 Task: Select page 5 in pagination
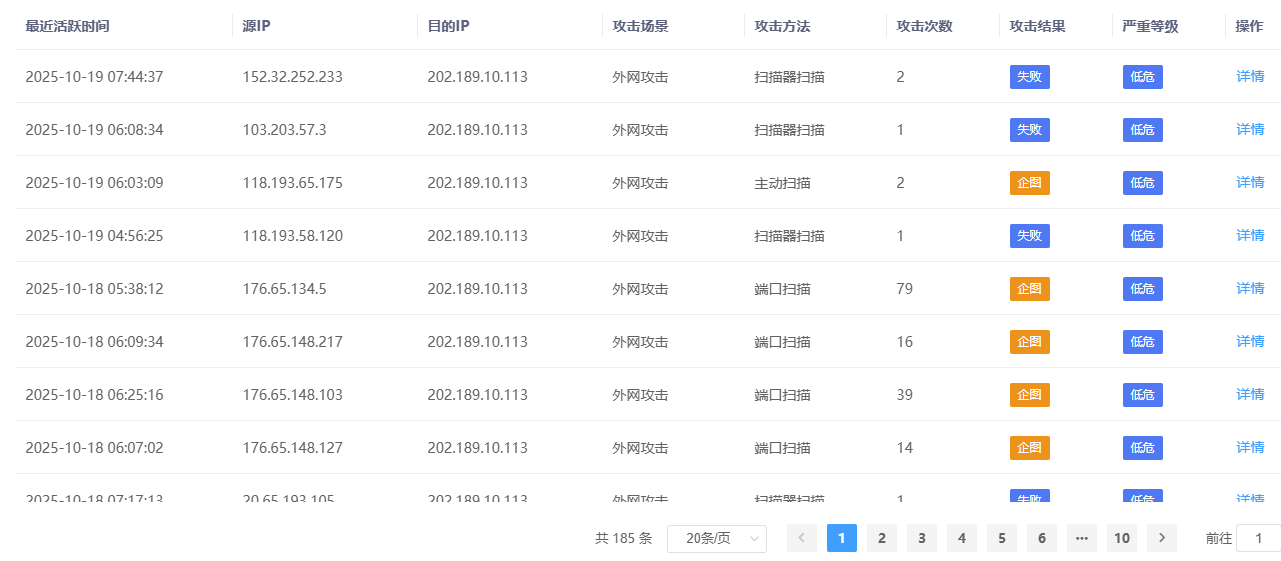point(1001,538)
